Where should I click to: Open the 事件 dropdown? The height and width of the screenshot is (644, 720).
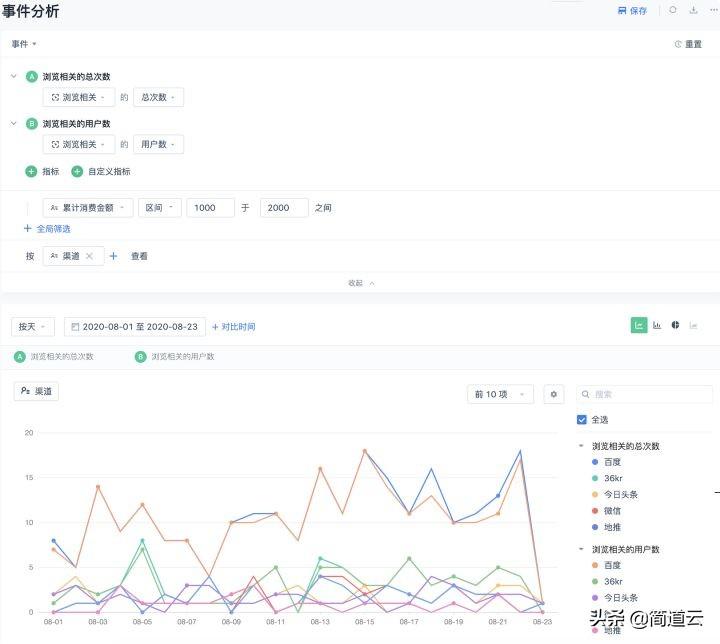[24, 44]
